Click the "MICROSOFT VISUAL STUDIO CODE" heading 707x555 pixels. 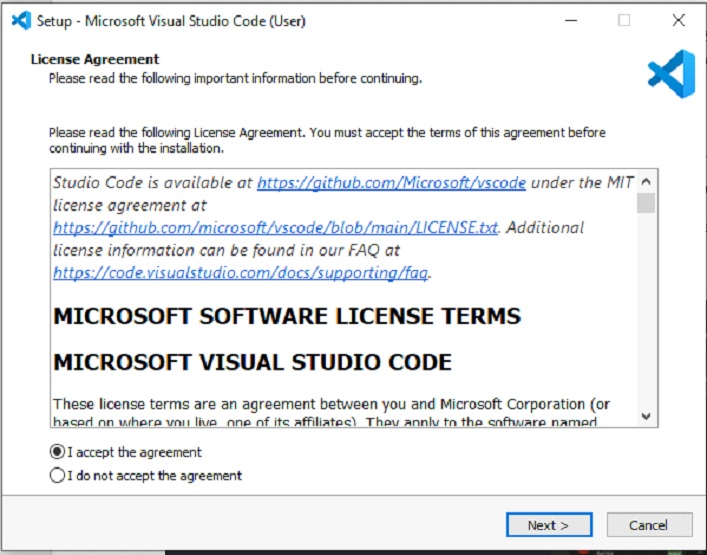(252, 362)
